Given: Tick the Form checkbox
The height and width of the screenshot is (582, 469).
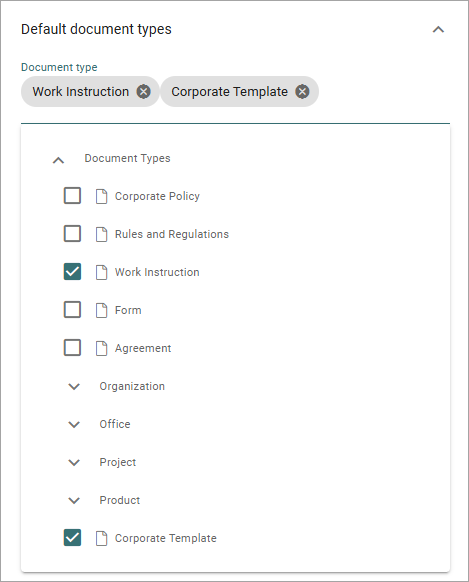Looking at the screenshot, I should tap(72, 310).
